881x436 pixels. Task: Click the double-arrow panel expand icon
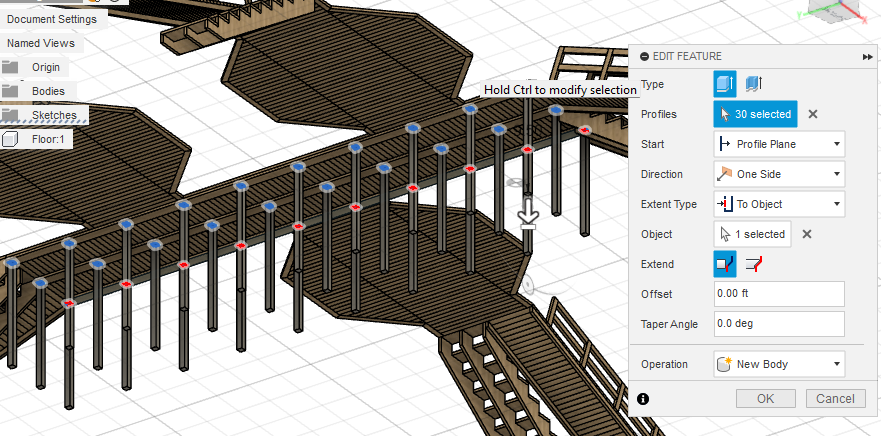[868, 57]
